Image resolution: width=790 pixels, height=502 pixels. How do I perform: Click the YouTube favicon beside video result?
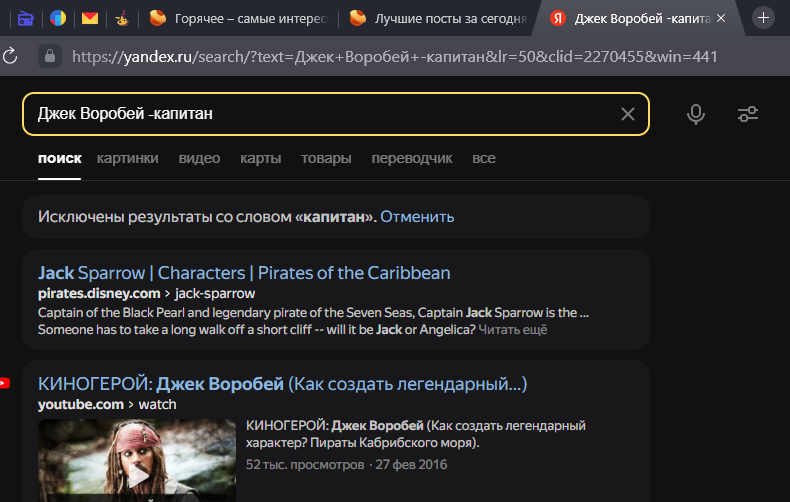[4, 383]
